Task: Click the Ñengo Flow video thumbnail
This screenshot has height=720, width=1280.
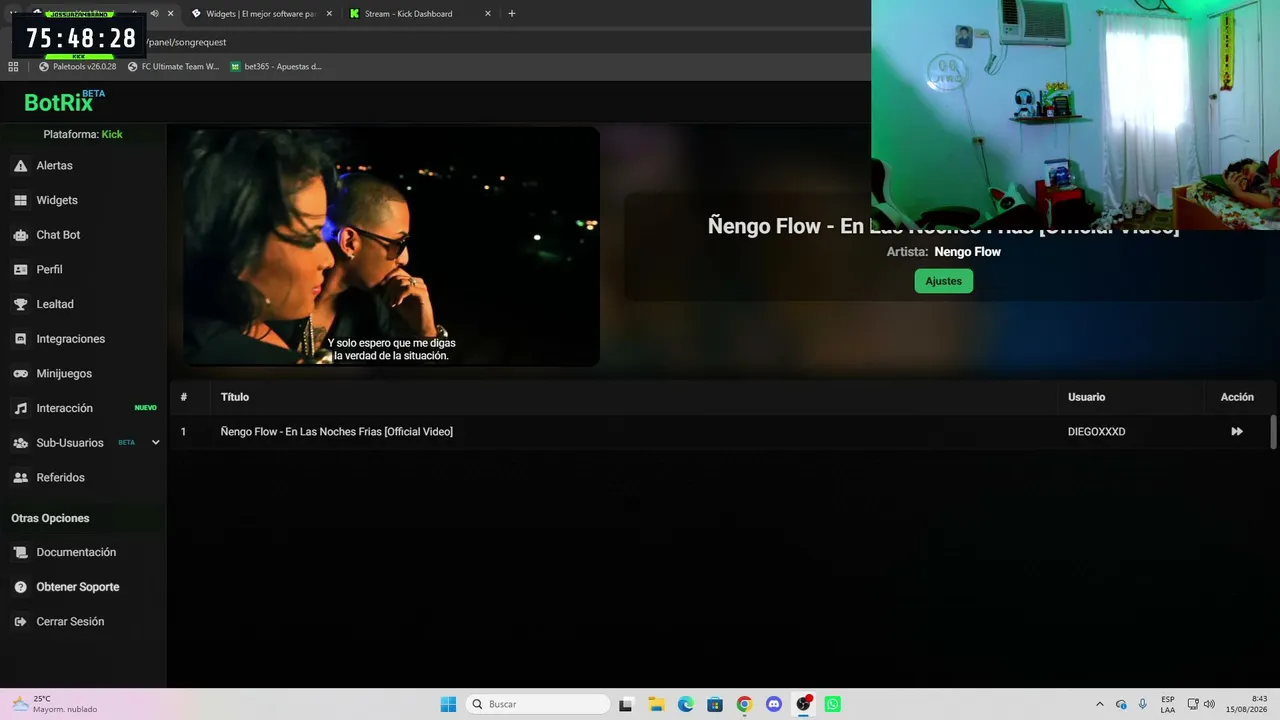Action: [392, 247]
